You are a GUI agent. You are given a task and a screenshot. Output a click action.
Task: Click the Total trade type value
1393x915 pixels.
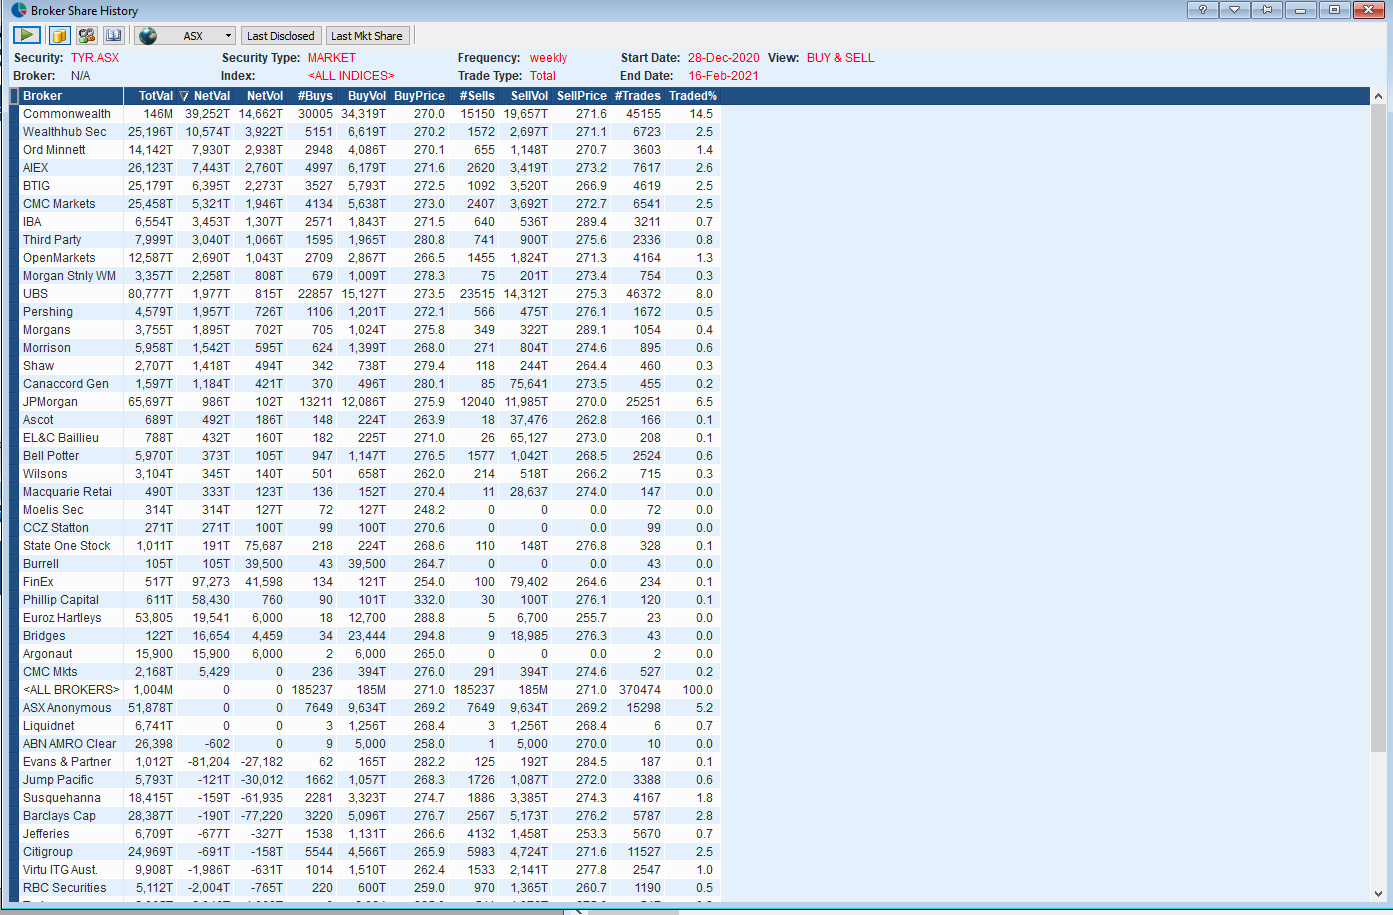coord(543,76)
